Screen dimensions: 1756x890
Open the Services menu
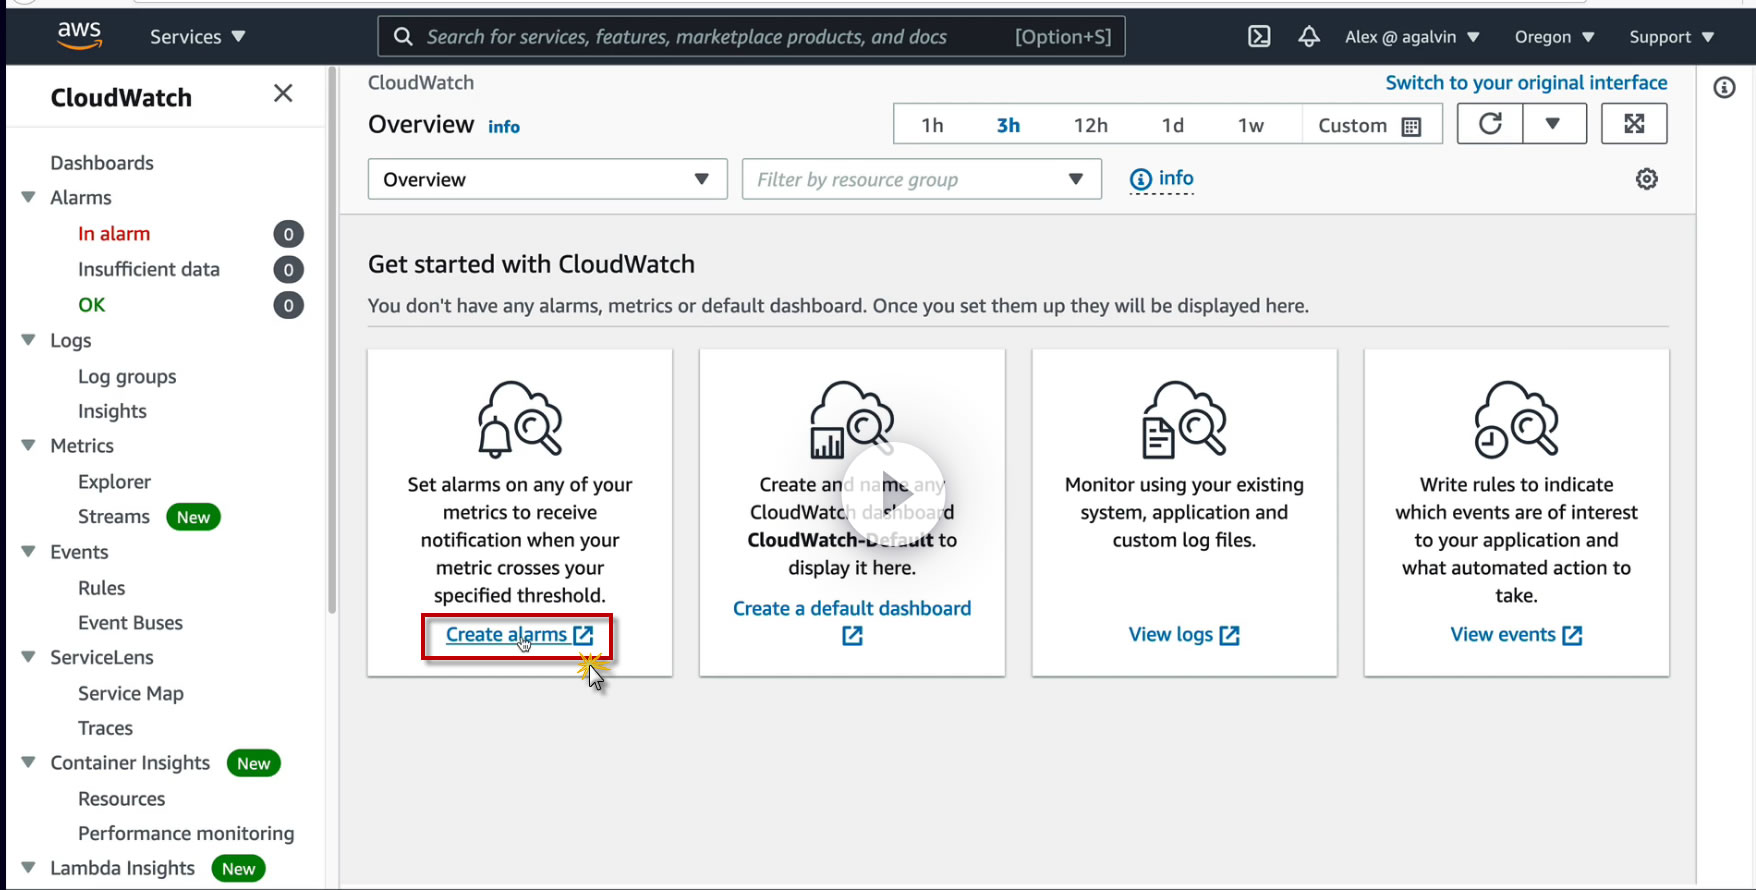click(197, 37)
